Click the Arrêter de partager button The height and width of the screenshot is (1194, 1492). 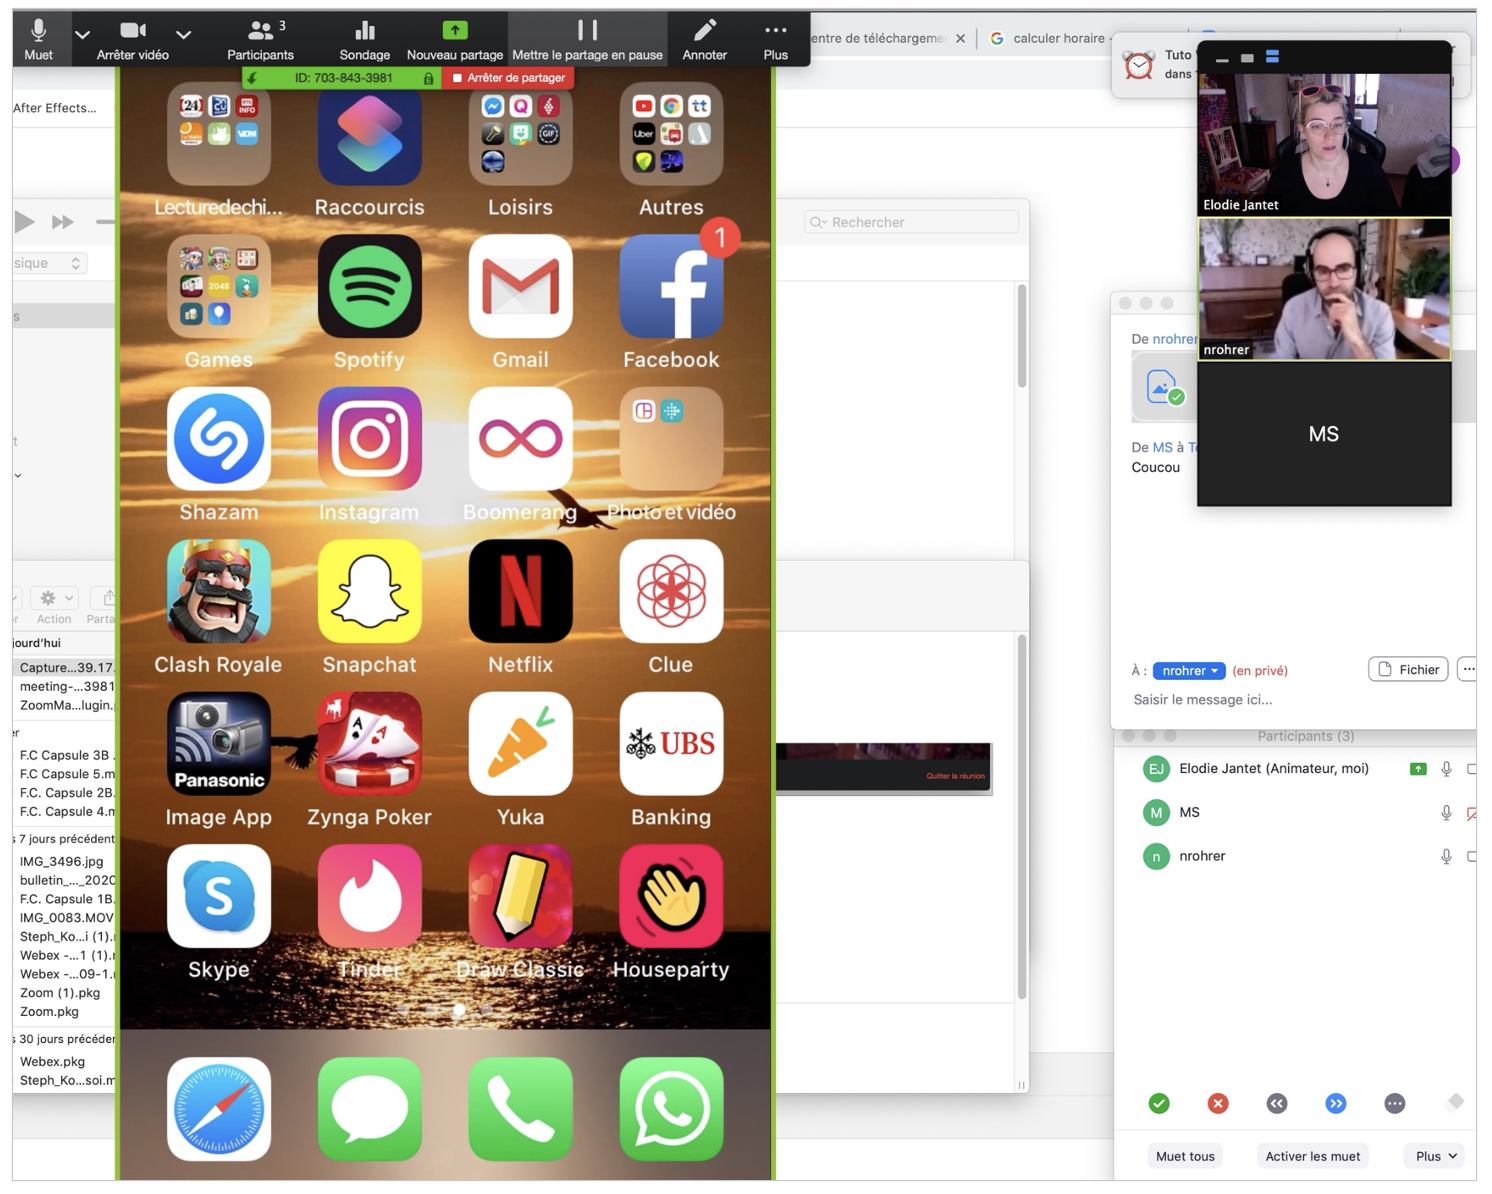tap(509, 78)
